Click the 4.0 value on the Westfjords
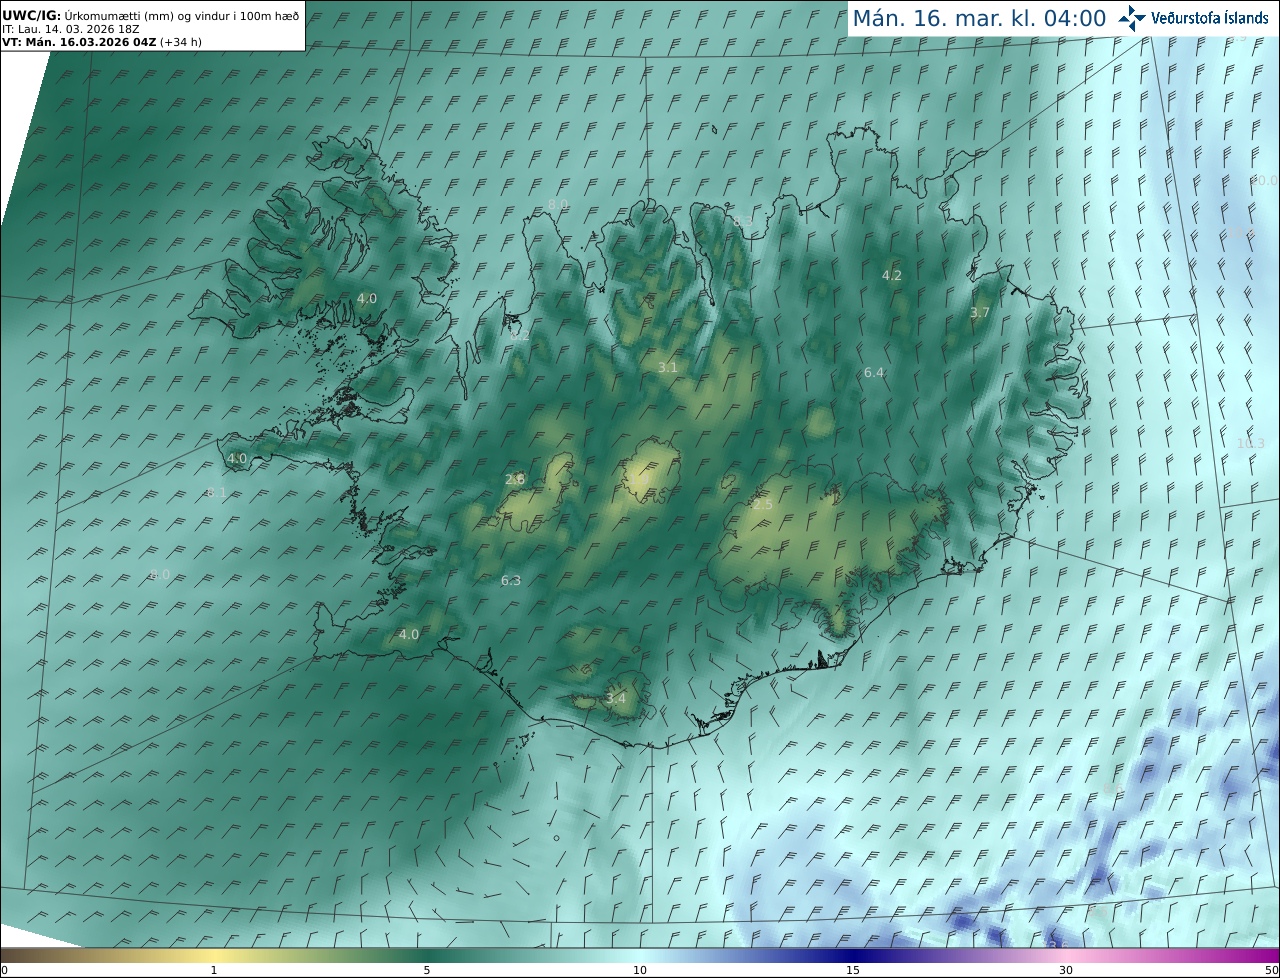Image resolution: width=1280 pixels, height=978 pixels. [367, 299]
